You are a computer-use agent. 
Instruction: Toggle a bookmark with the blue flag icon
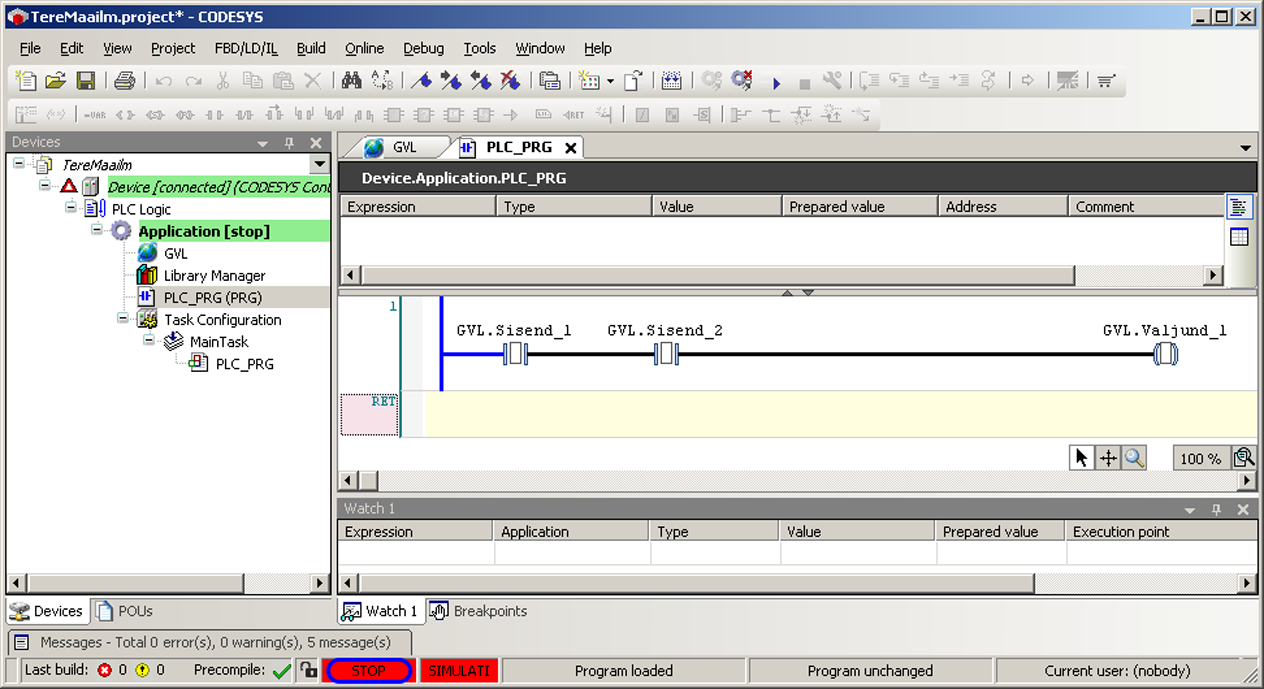421,81
